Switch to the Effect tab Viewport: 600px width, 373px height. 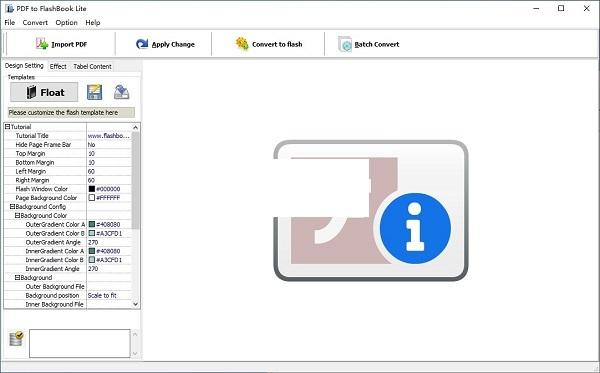[58, 66]
